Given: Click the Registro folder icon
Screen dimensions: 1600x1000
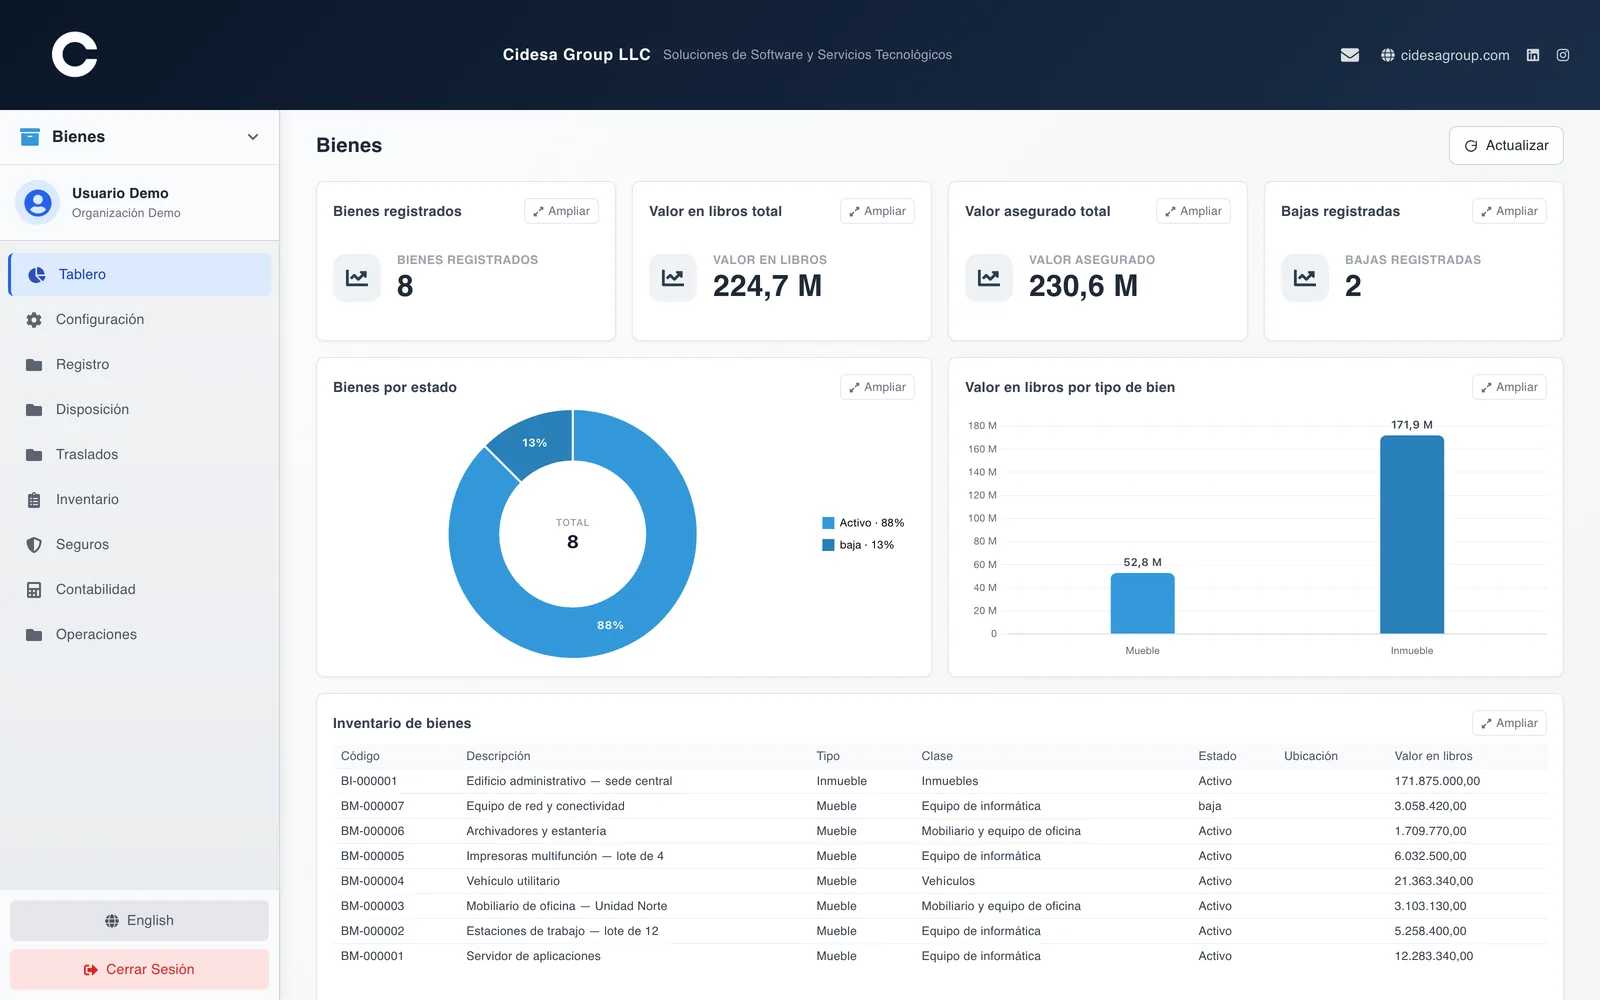Looking at the screenshot, I should point(34,365).
